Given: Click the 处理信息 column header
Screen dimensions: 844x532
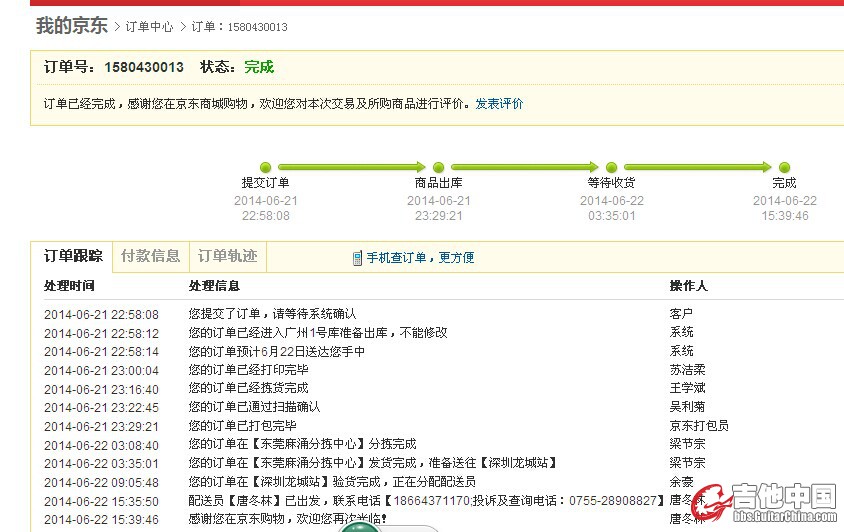Looking at the screenshot, I should click(x=214, y=286).
